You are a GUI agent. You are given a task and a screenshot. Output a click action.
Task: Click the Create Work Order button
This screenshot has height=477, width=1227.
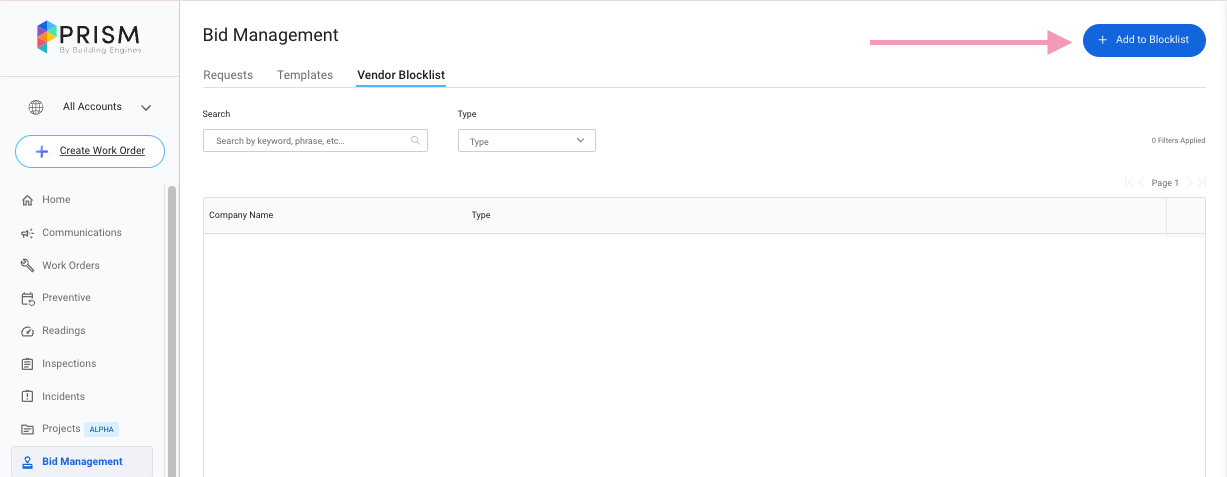tap(90, 151)
